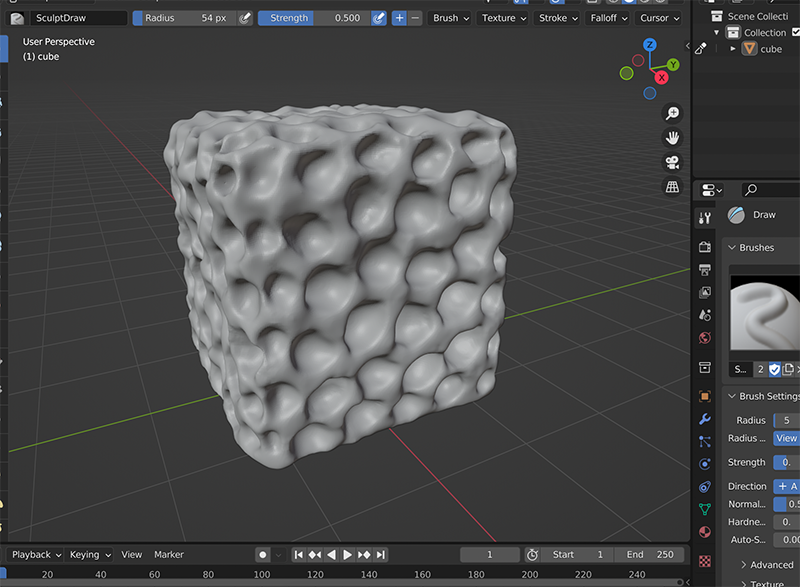This screenshot has height=587, width=800.
Task: Activate the move hand icon in viewport
Action: pos(672,137)
